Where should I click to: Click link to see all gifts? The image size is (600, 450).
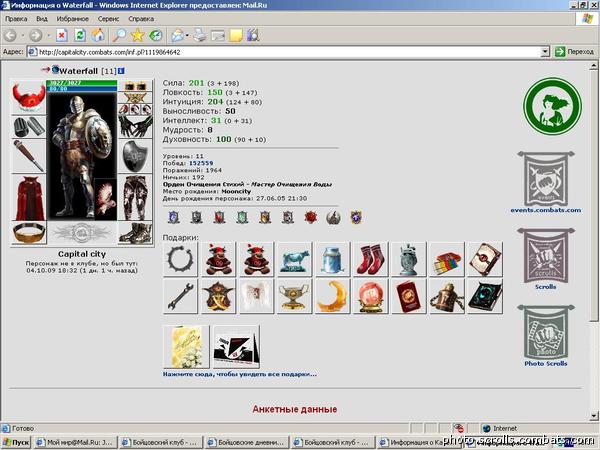[x=240, y=374]
